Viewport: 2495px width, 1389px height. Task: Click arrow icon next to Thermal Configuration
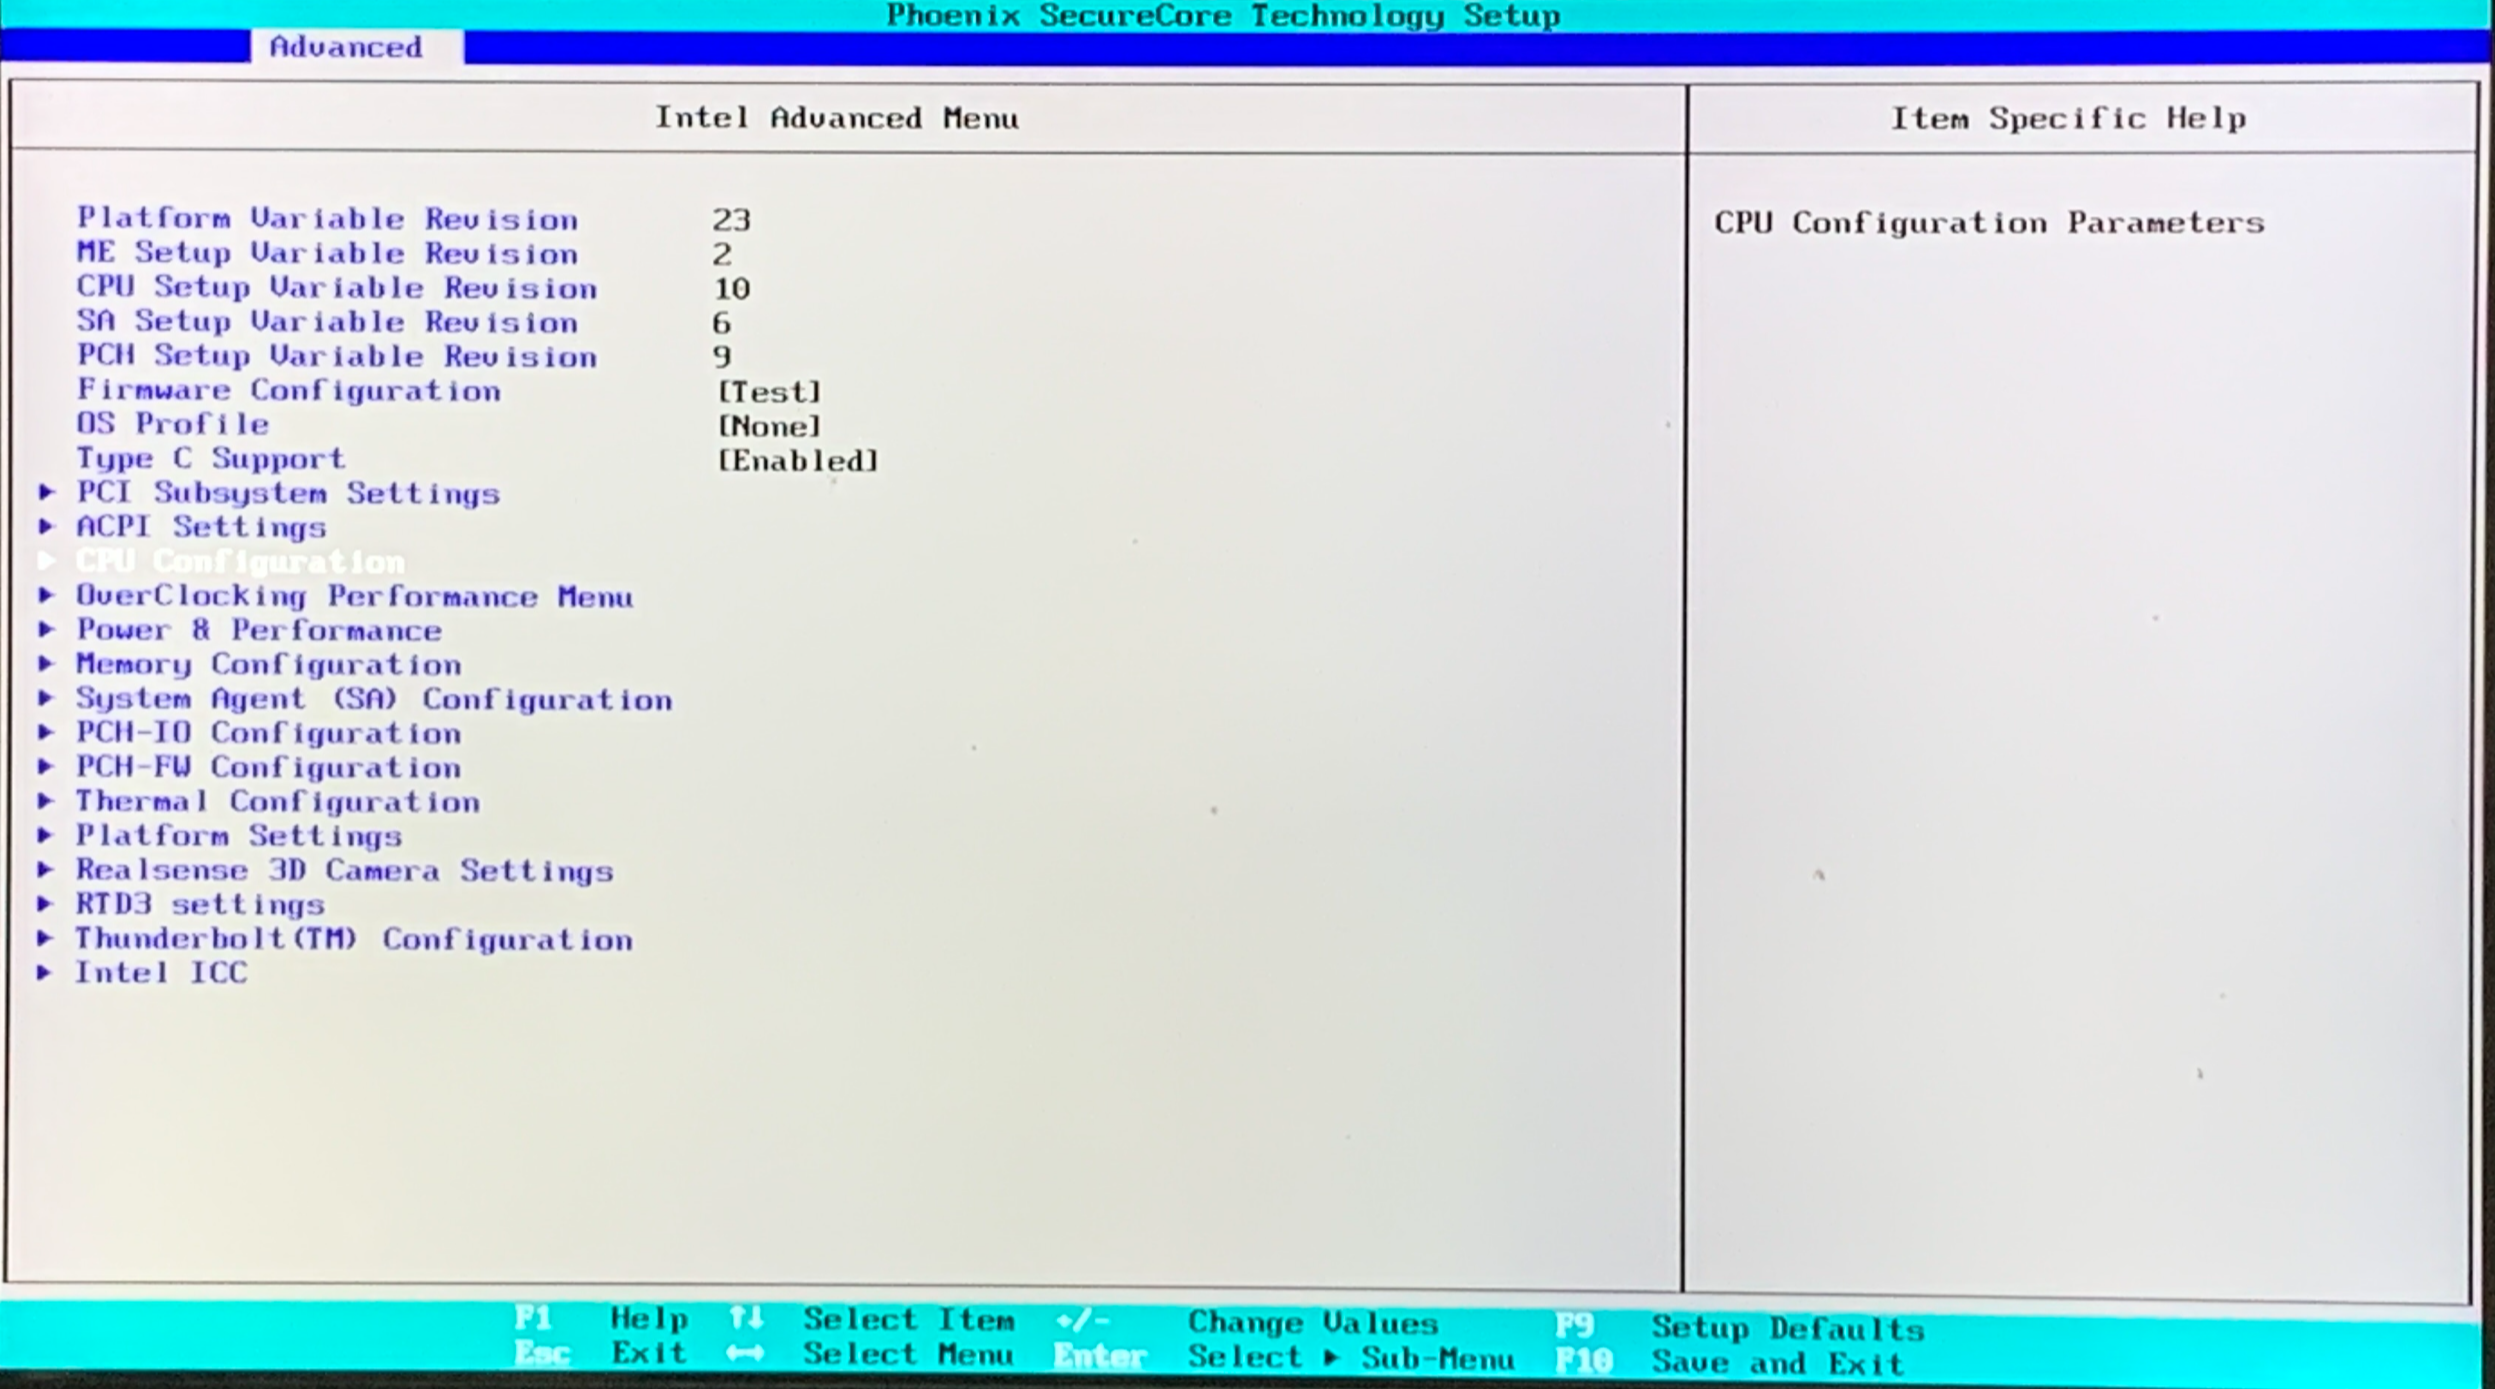click(x=46, y=801)
